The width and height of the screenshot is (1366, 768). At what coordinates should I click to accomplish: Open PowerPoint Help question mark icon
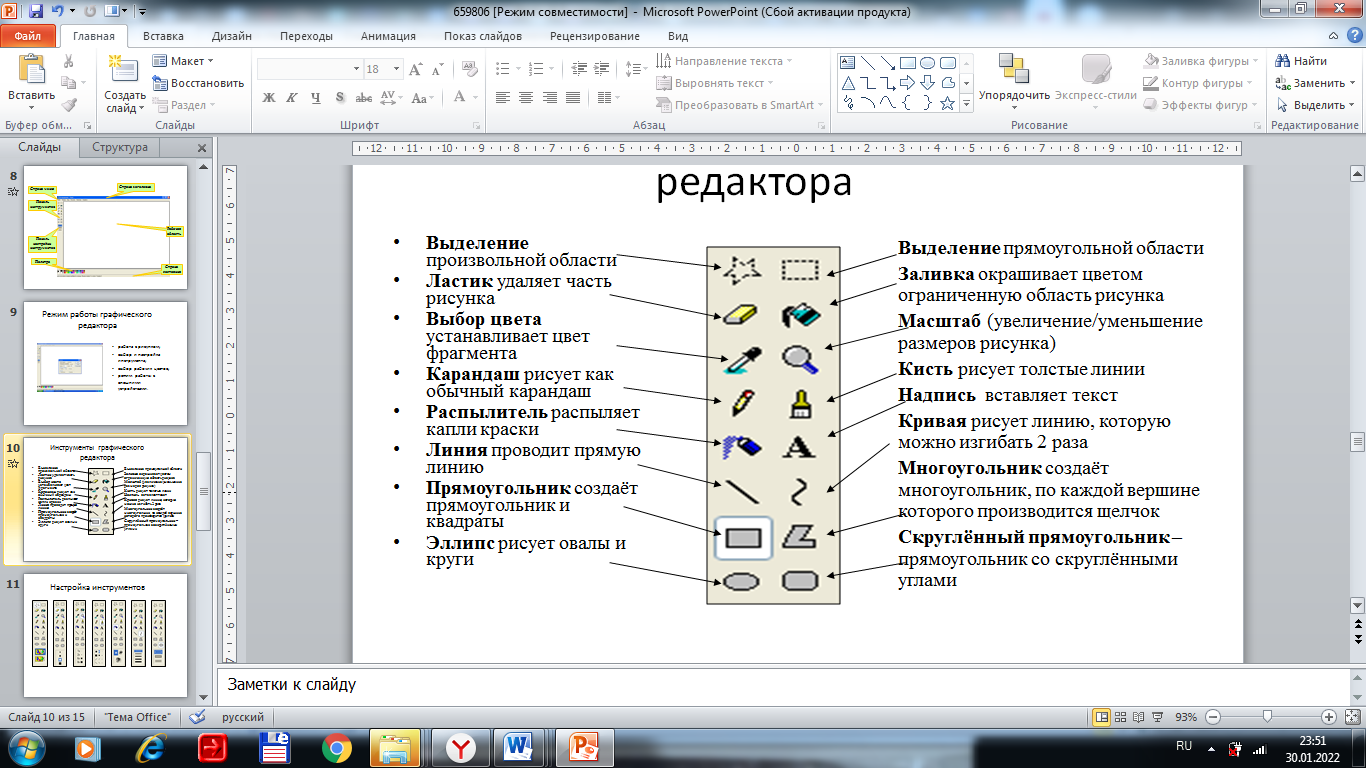(1353, 36)
